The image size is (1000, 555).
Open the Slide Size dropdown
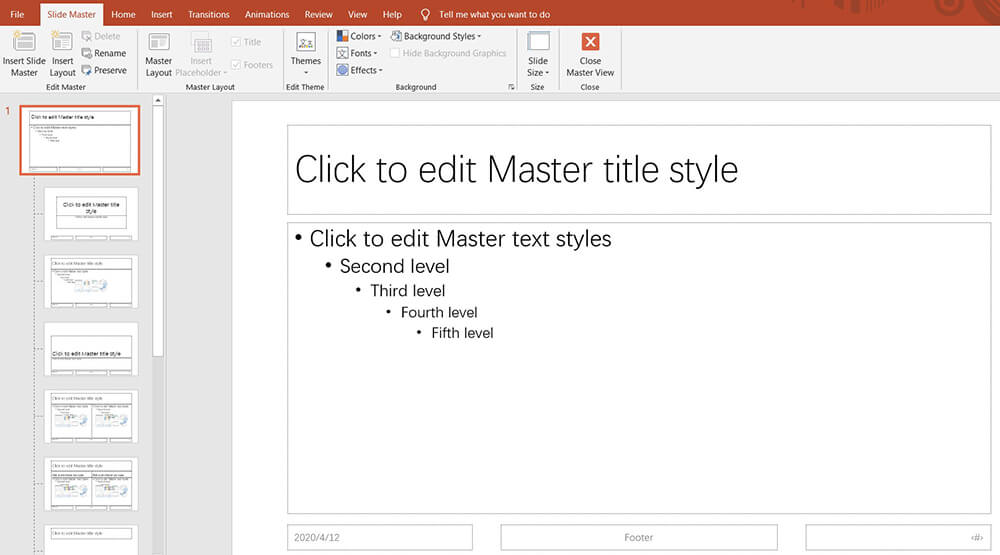(538, 54)
